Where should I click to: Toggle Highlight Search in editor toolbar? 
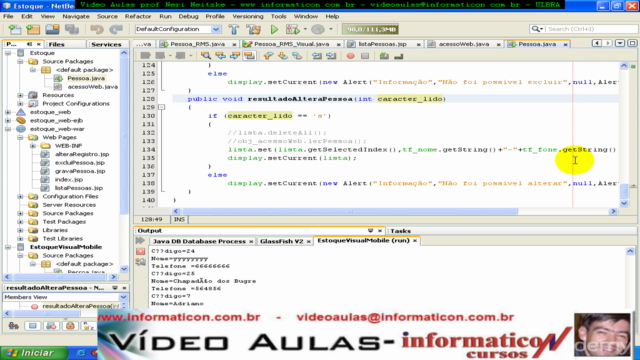249,56
